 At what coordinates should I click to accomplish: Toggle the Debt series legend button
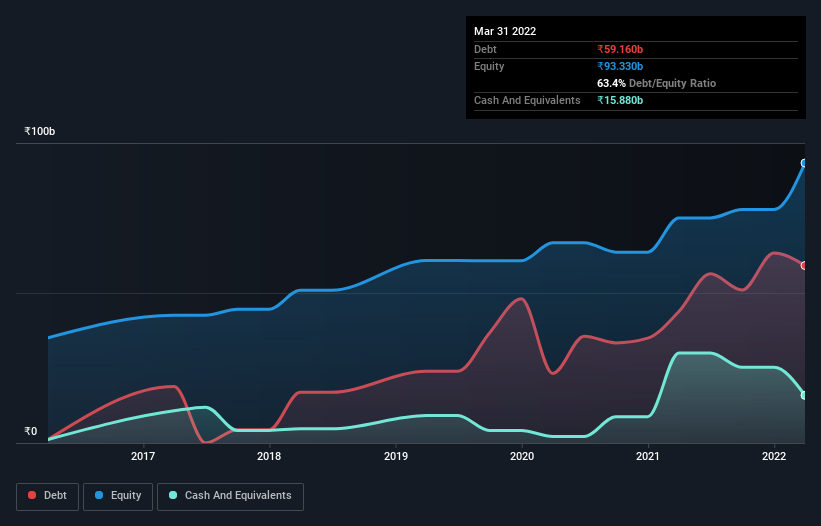point(48,496)
